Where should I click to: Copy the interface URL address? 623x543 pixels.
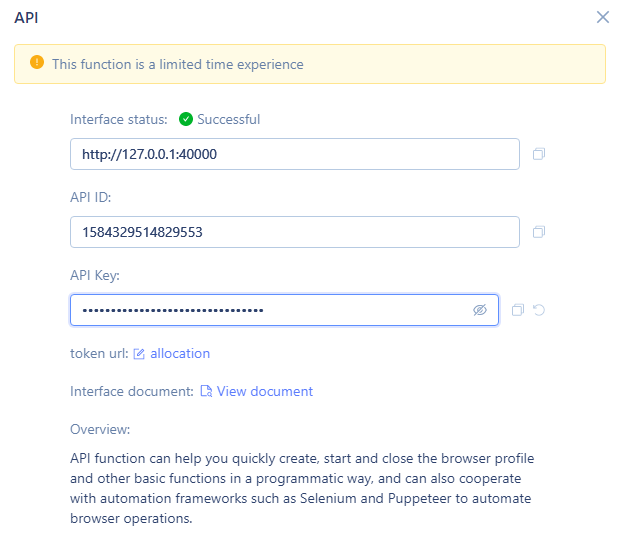[539, 154]
